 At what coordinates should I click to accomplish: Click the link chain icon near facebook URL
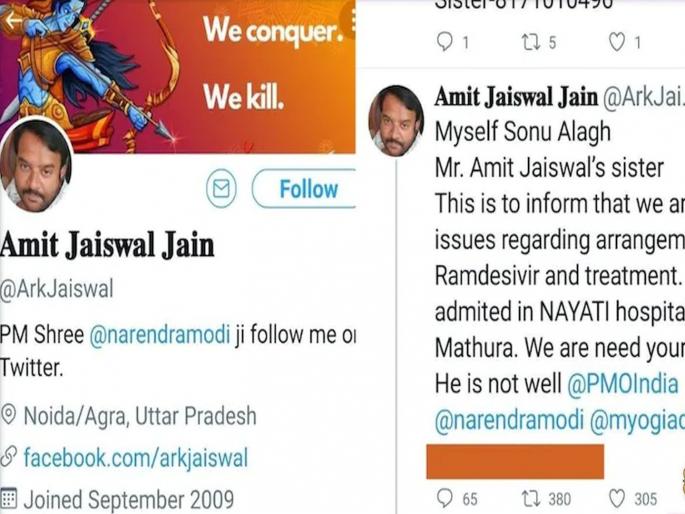click(x=8, y=456)
